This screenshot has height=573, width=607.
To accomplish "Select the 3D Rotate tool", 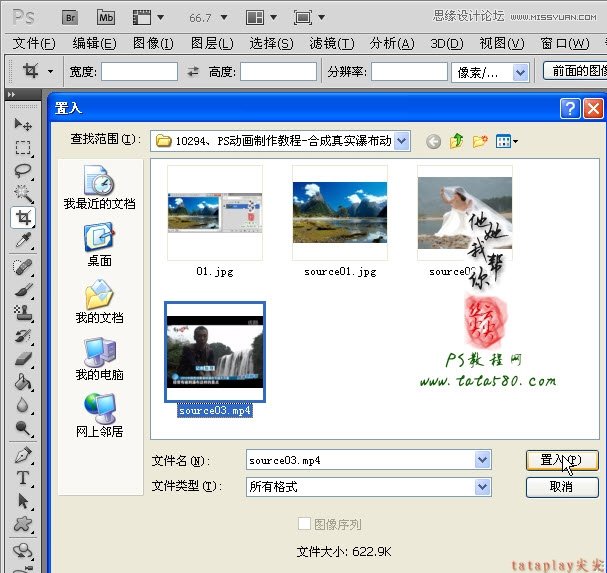I will [23, 550].
